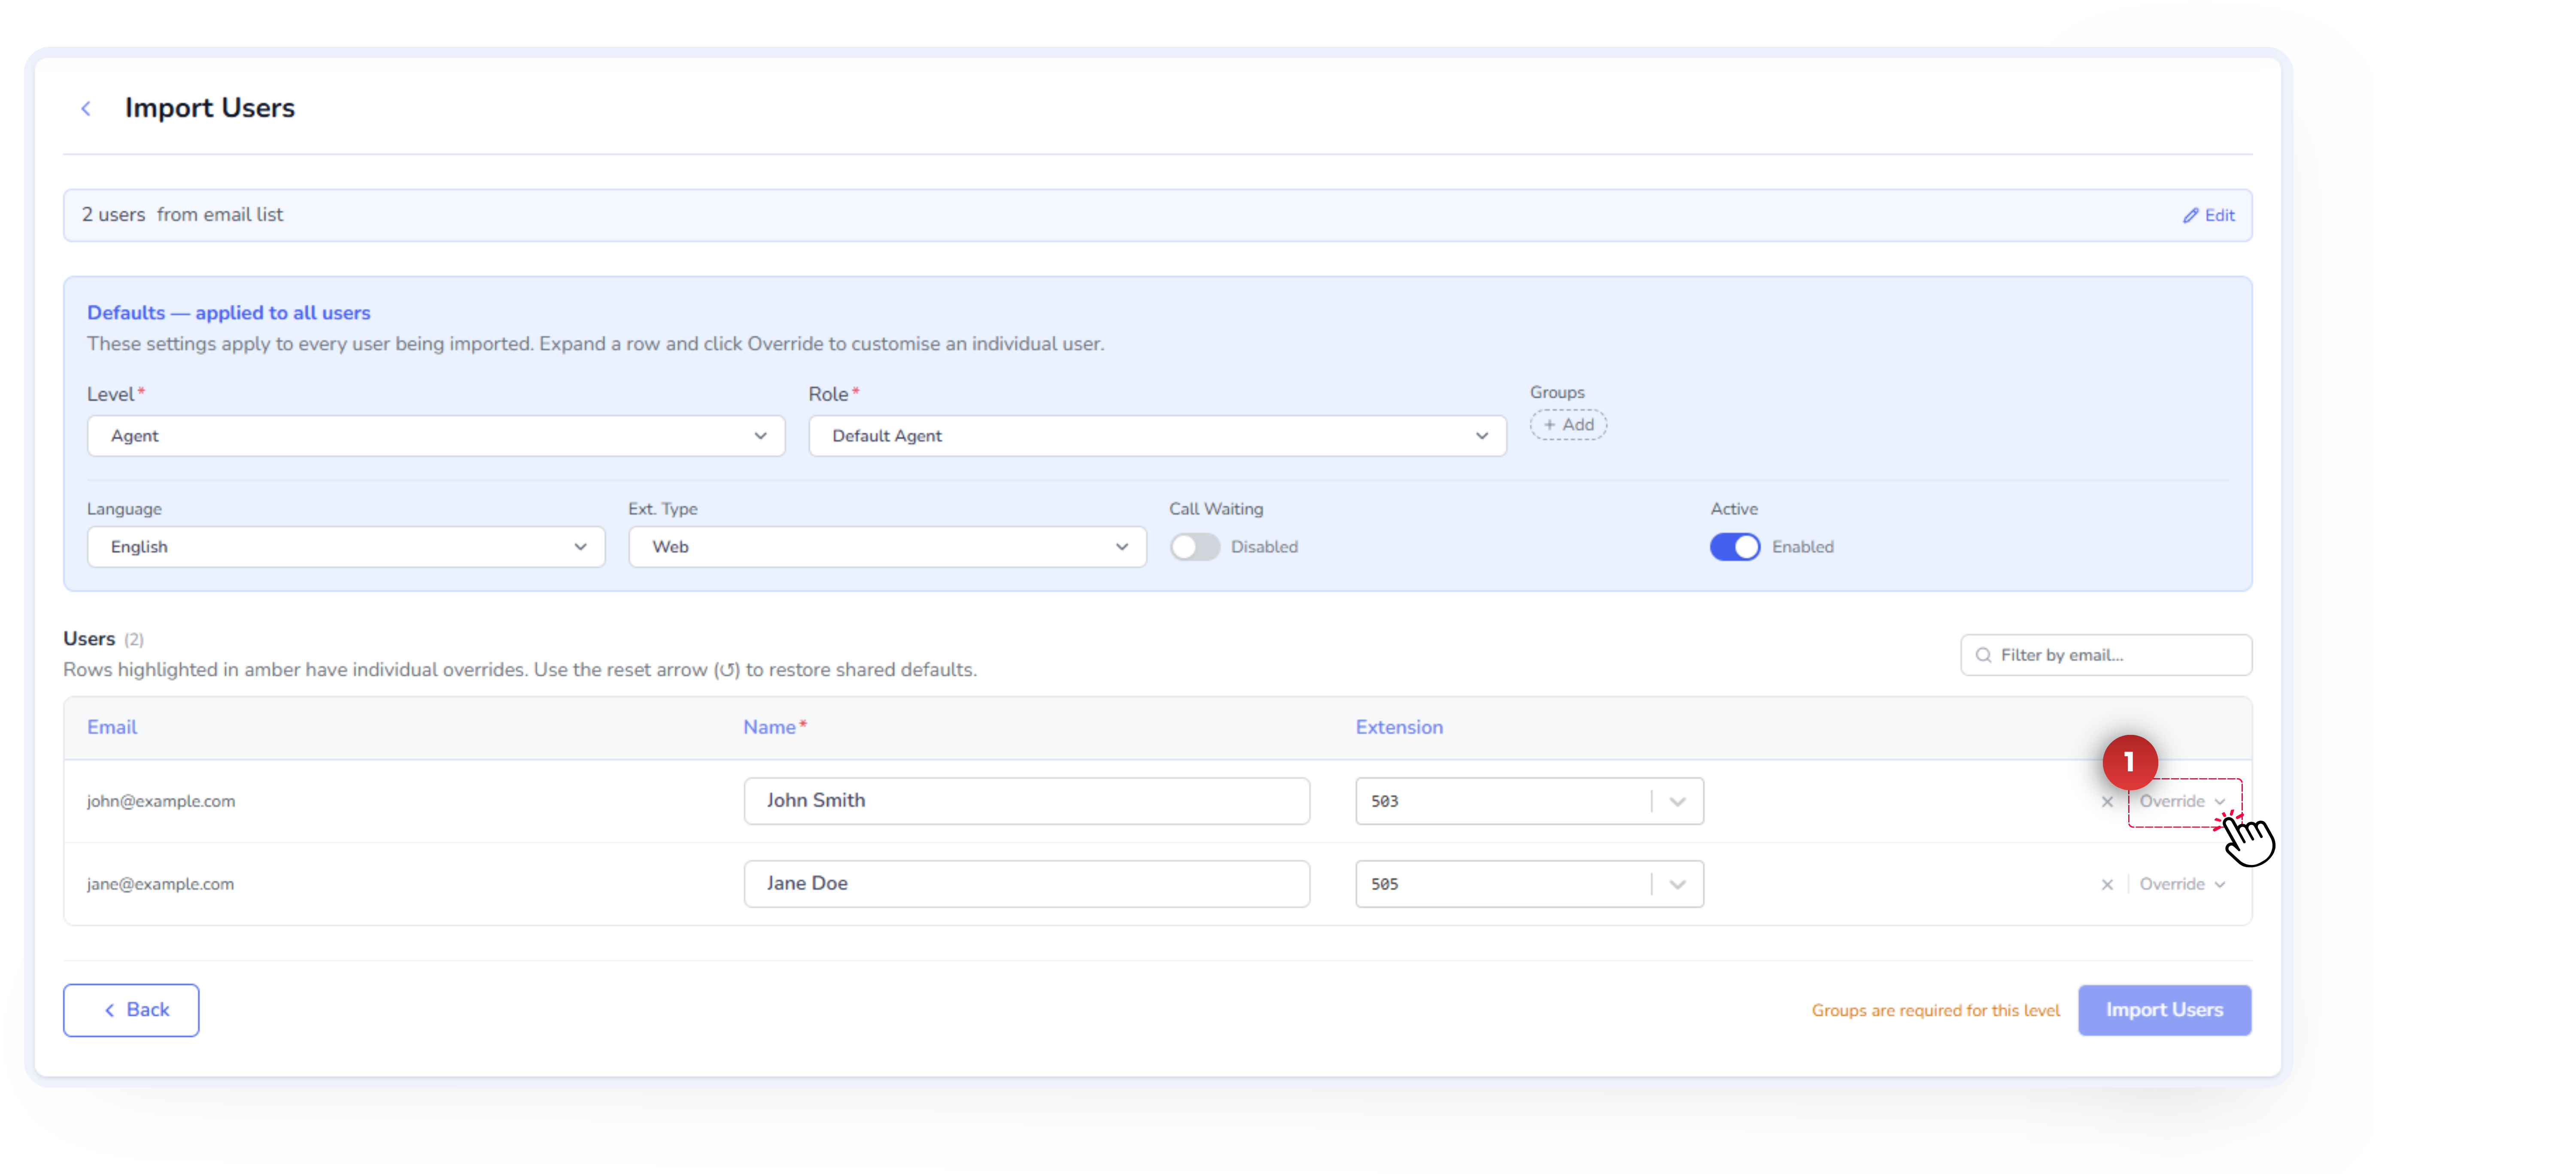Add a group with plus Add chip

[x=1567, y=425]
